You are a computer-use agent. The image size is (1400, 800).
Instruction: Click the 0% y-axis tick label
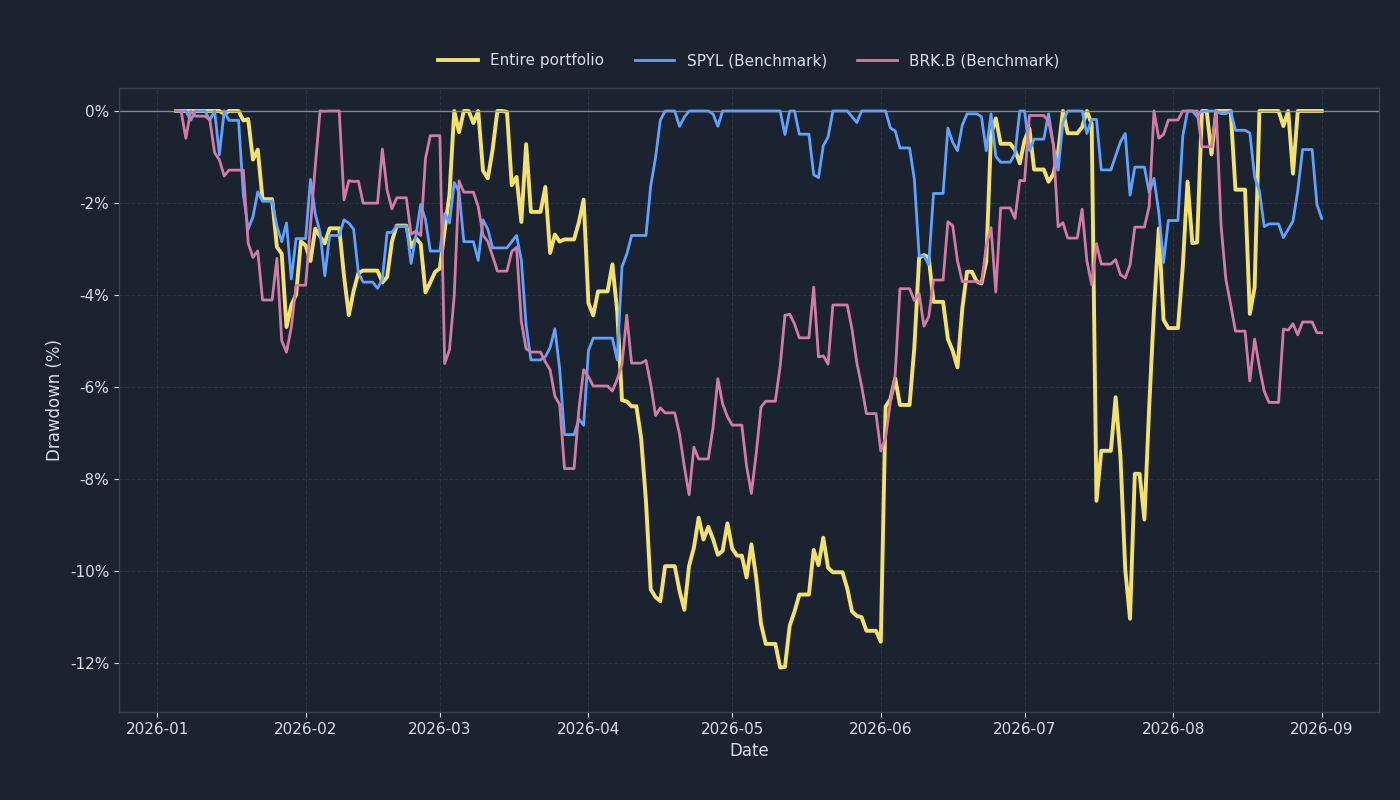coord(98,111)
